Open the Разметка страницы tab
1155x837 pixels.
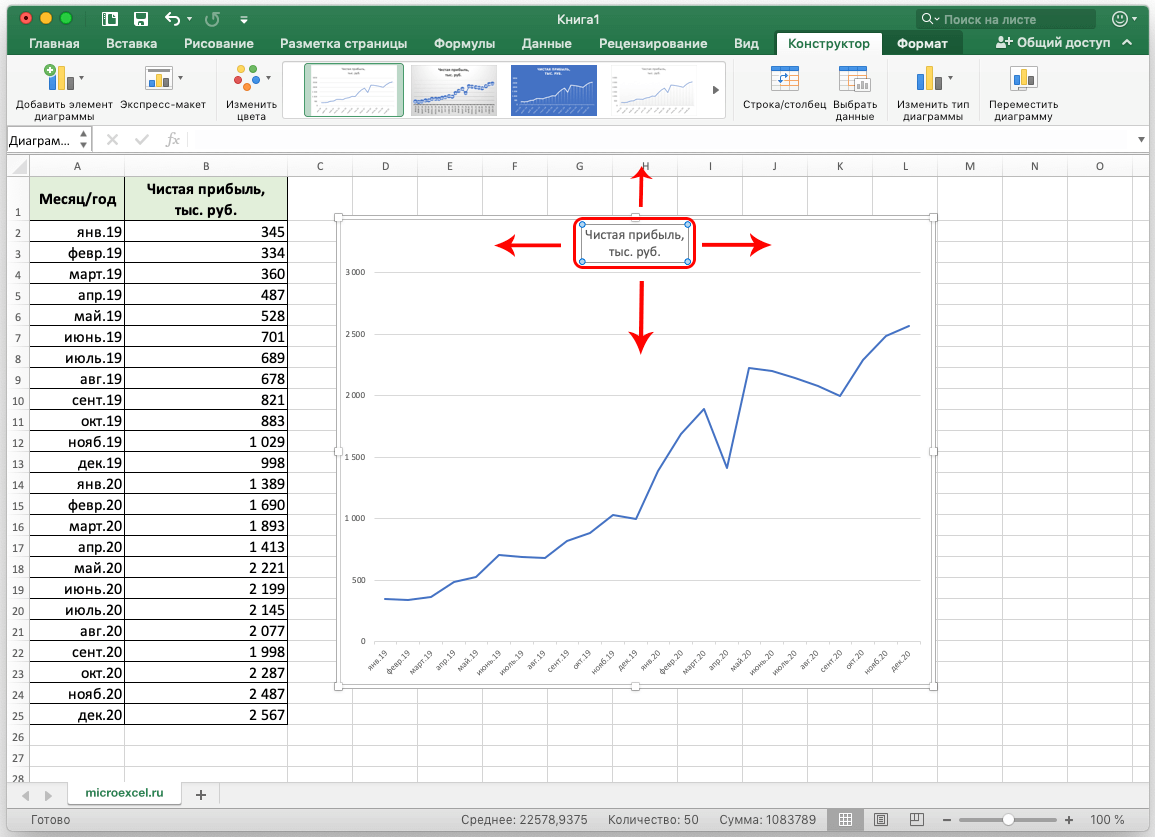point(343,43)
